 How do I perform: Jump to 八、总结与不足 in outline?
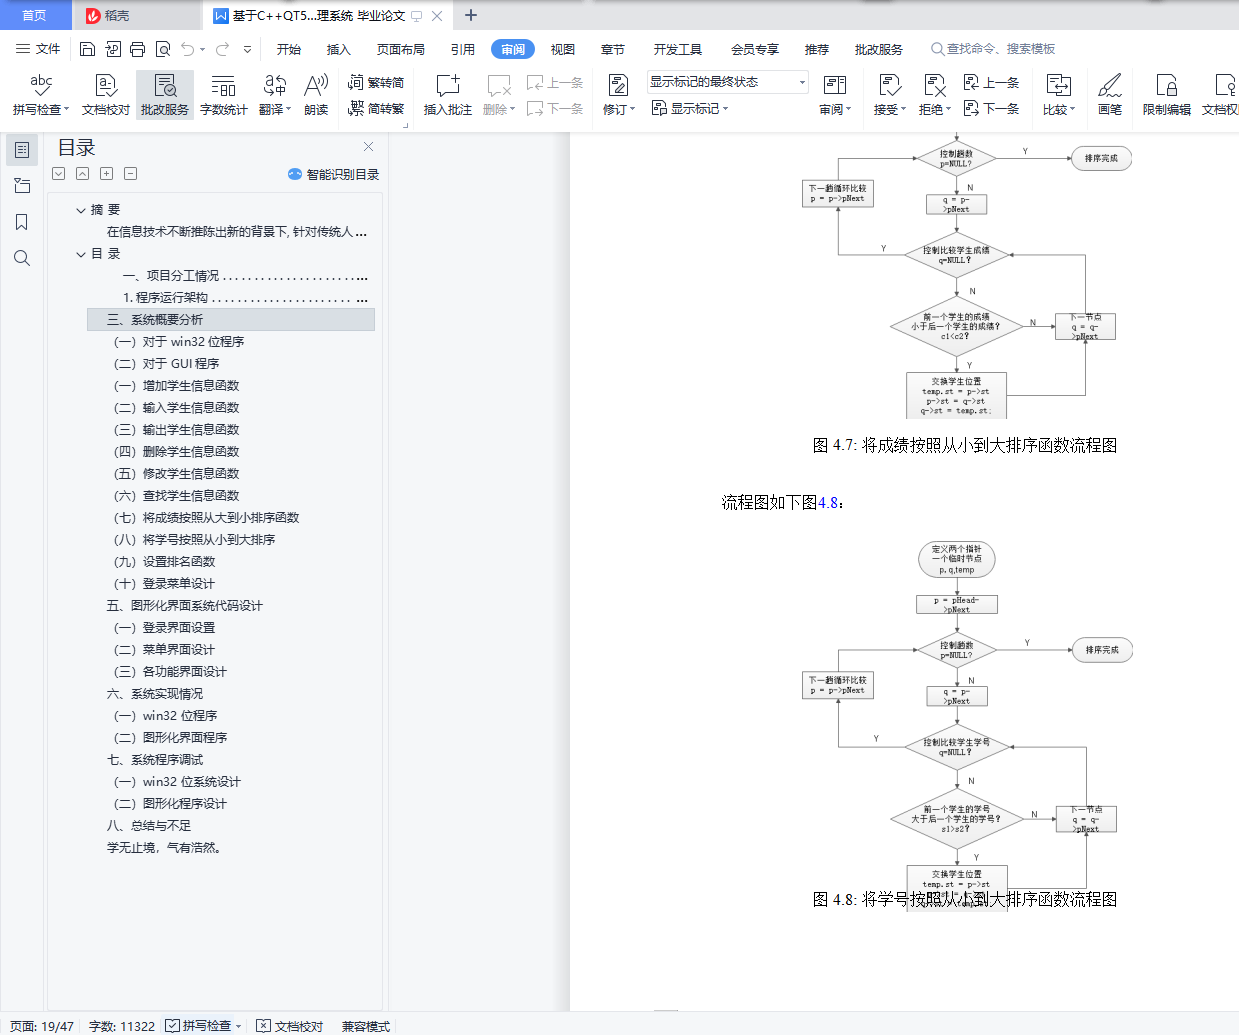tap(149, 826)
